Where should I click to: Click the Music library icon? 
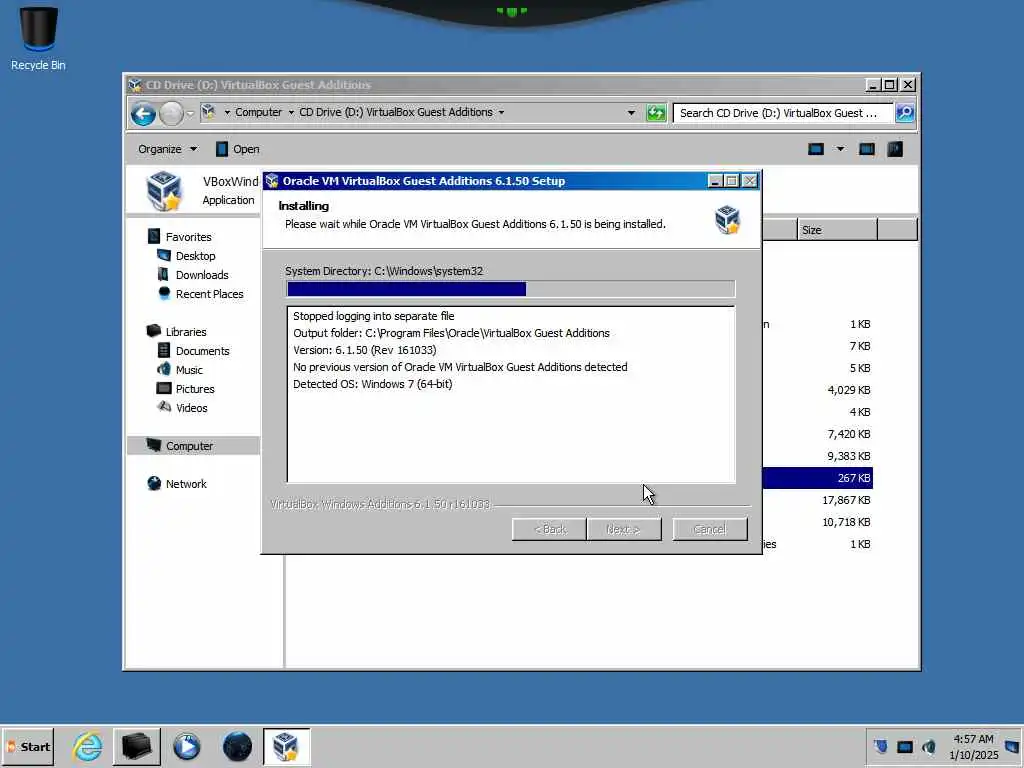164,369
